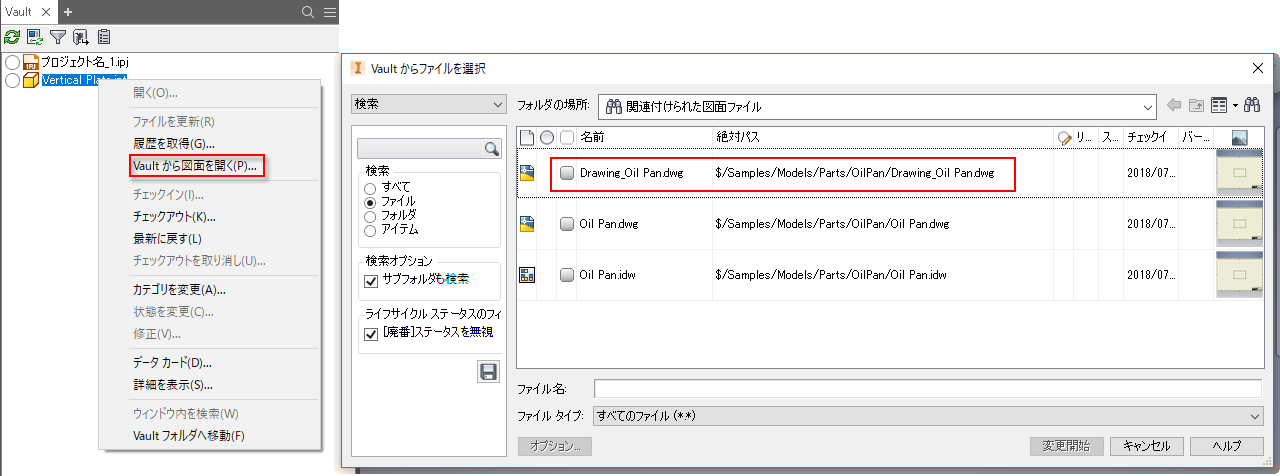Image resolution: width=1280 pixels, height=476 pixels.
Task: Toggle the select-all checkbox in list header
Action: [x=567, y=137]
